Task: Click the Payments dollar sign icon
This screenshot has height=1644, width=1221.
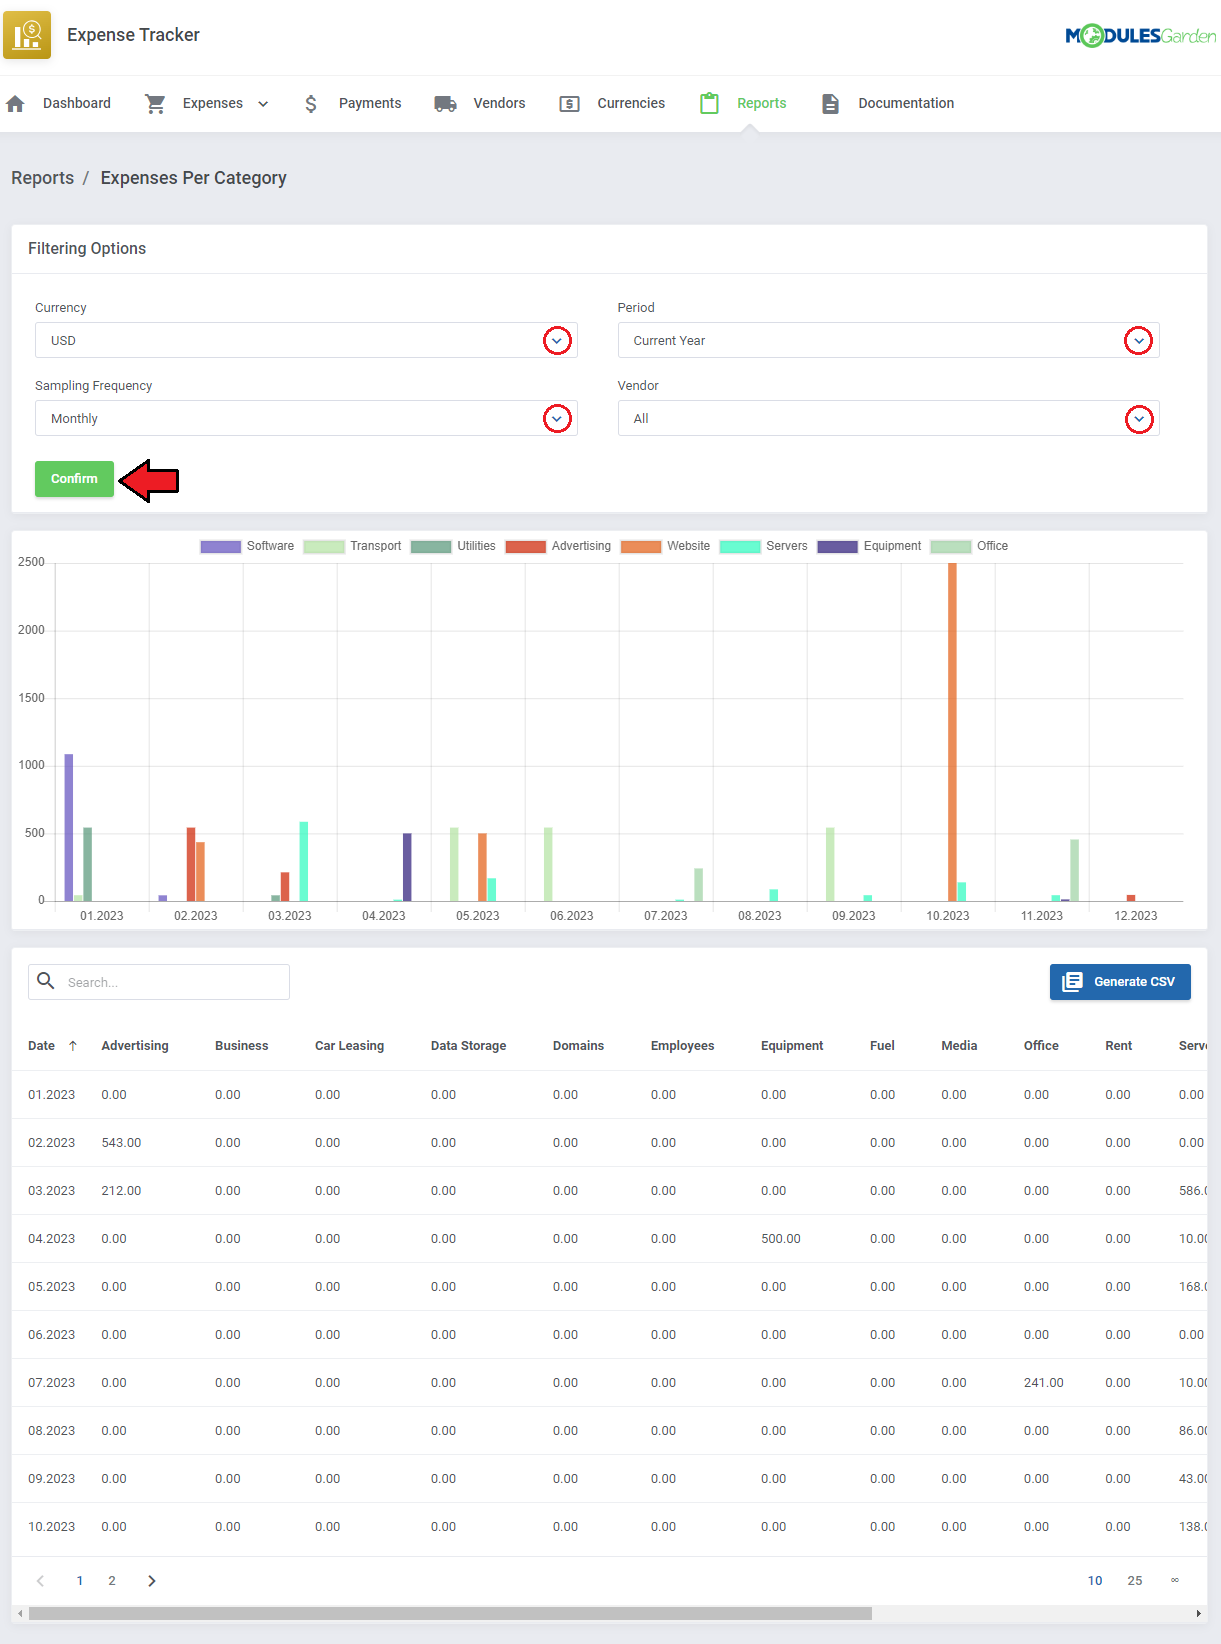Action: (x=311, y=104)
